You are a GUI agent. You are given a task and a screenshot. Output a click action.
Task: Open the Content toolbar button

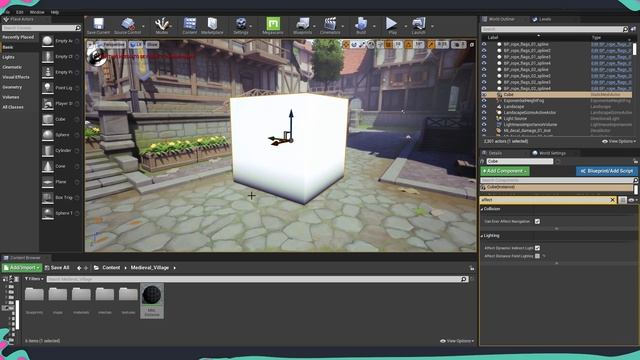189,24
